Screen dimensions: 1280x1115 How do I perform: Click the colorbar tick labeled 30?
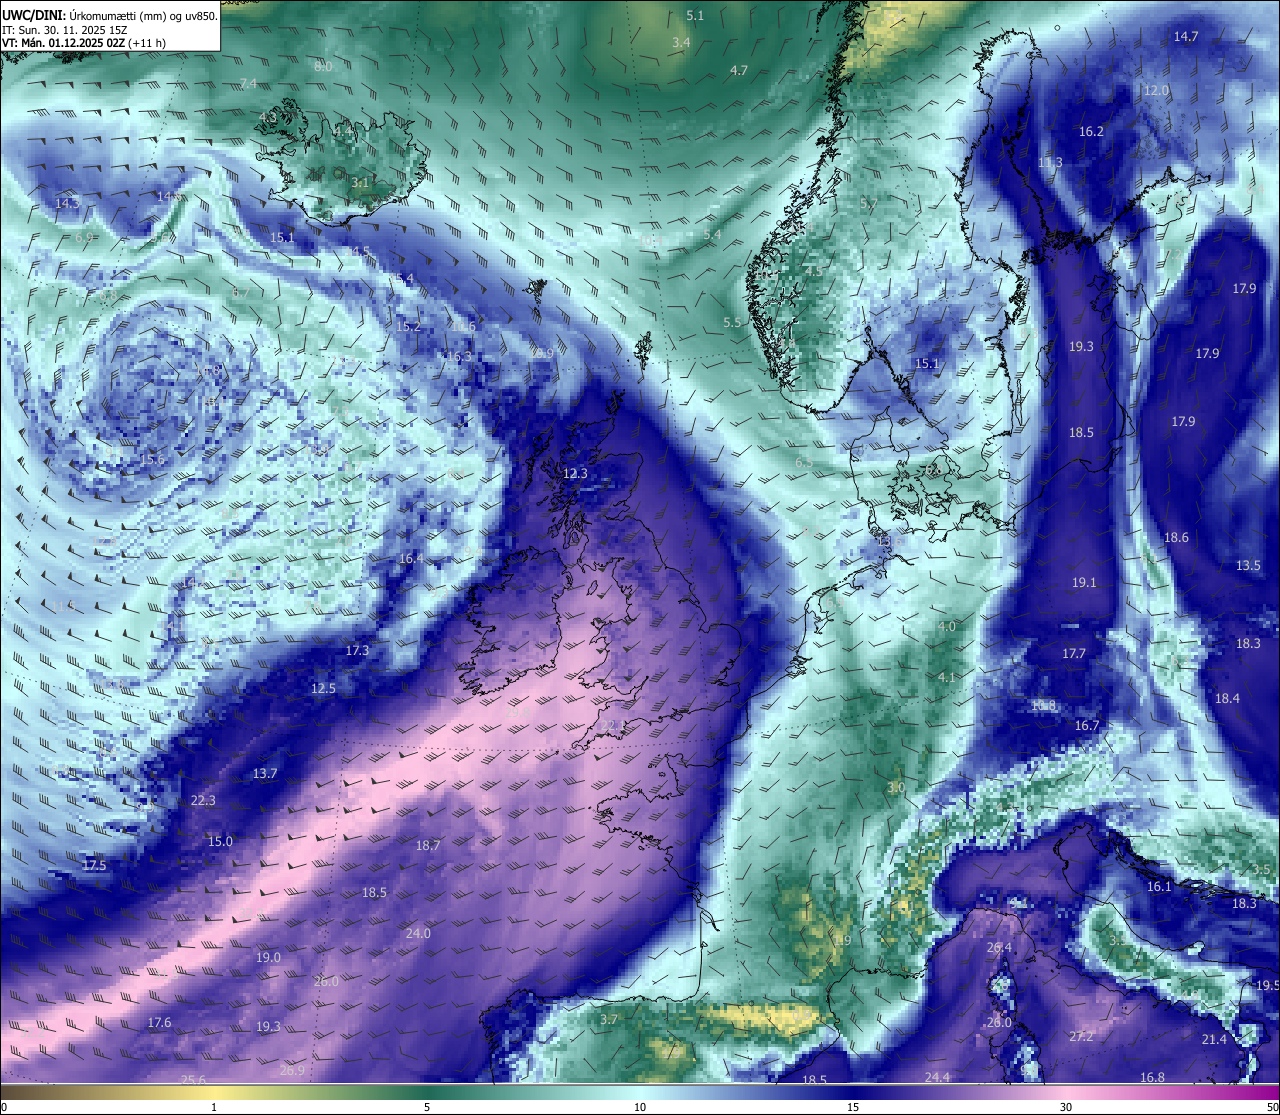(1066, 1107)
